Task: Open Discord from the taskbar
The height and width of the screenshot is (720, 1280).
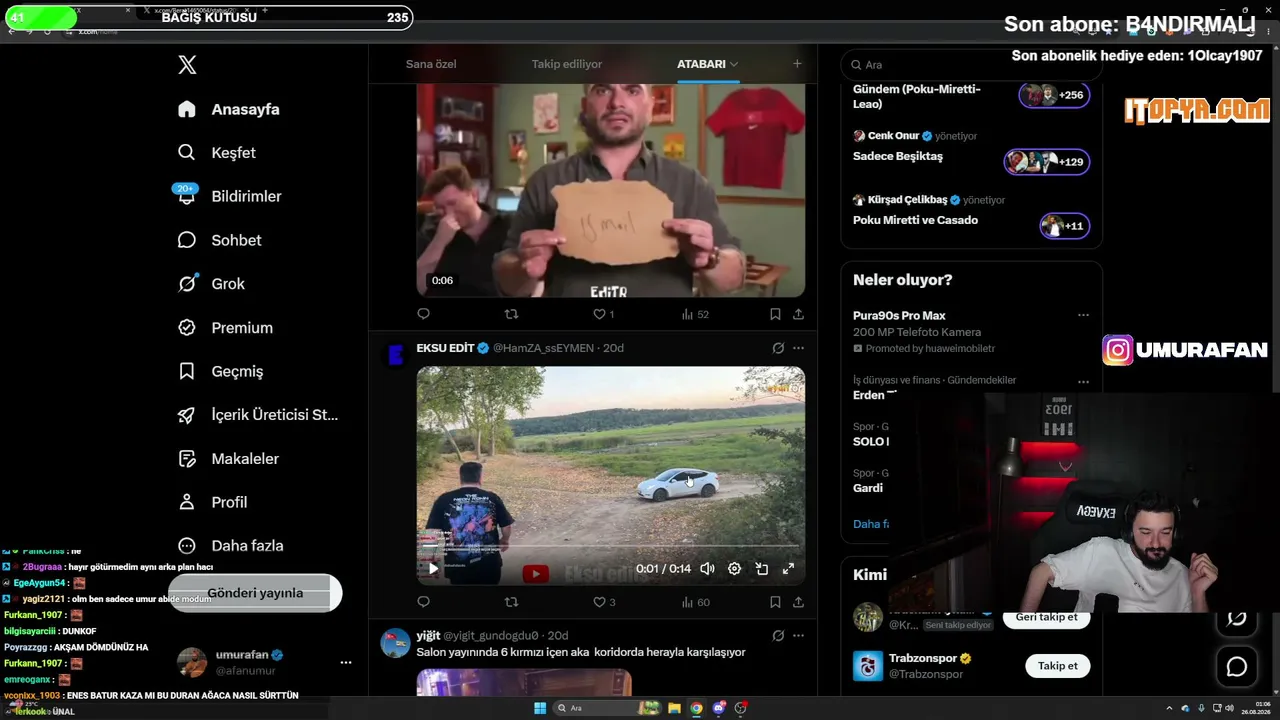Action: (x=719, y=708)
